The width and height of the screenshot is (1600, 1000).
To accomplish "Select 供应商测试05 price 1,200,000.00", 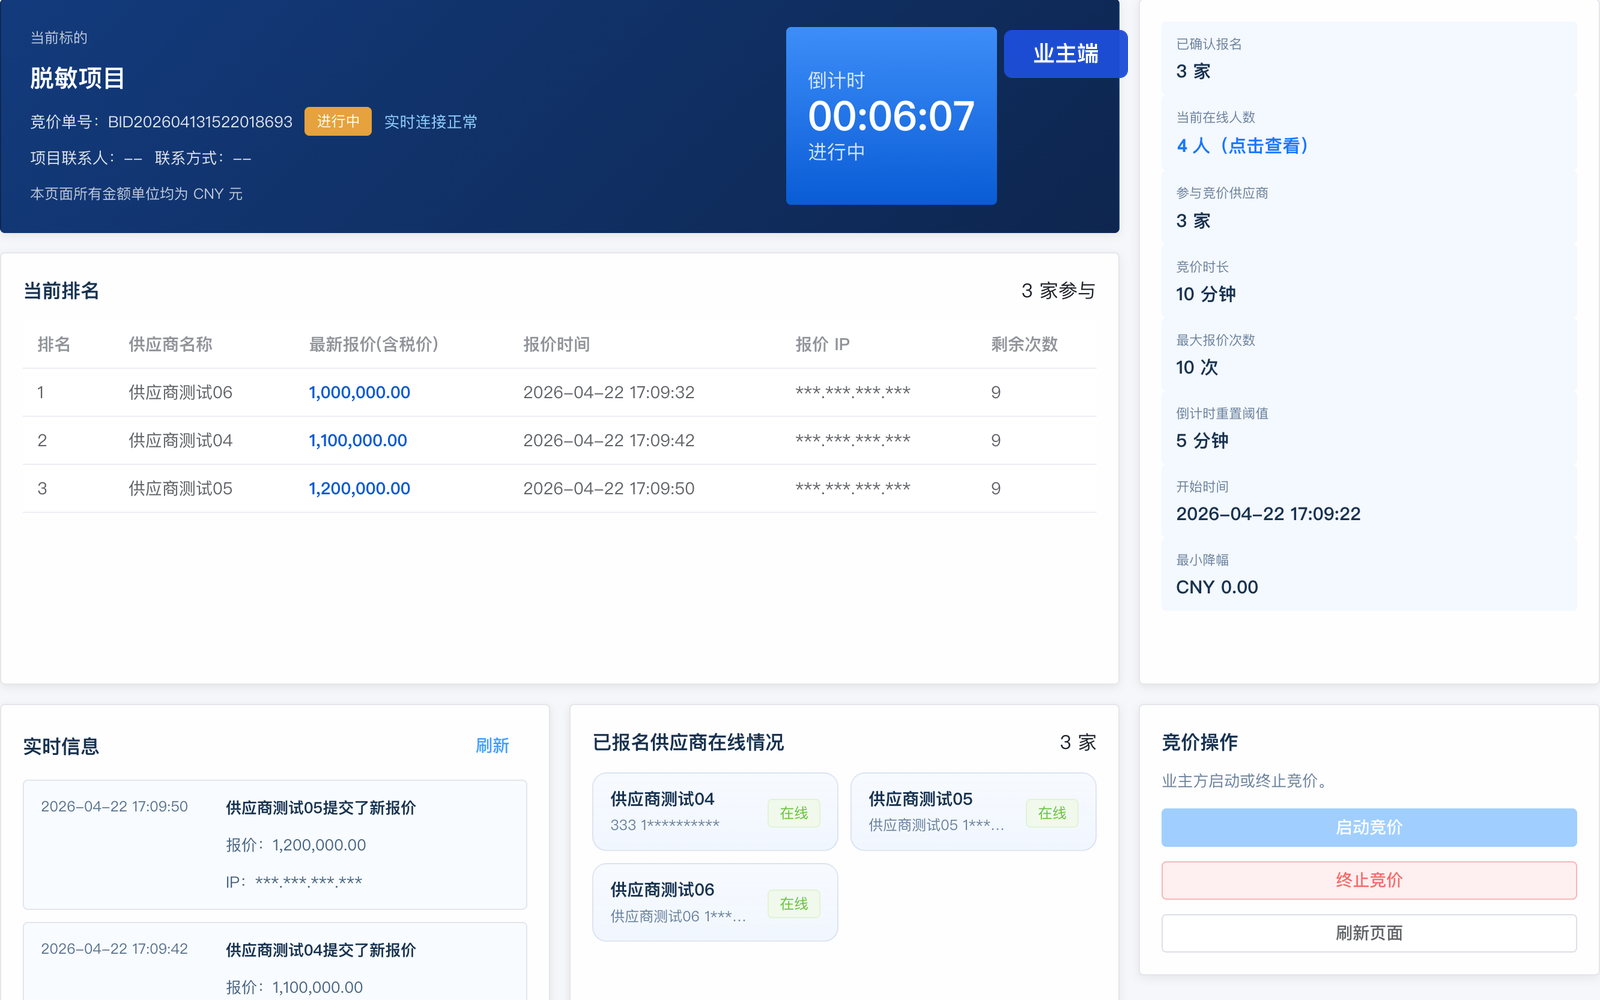I will pos(359,489).
